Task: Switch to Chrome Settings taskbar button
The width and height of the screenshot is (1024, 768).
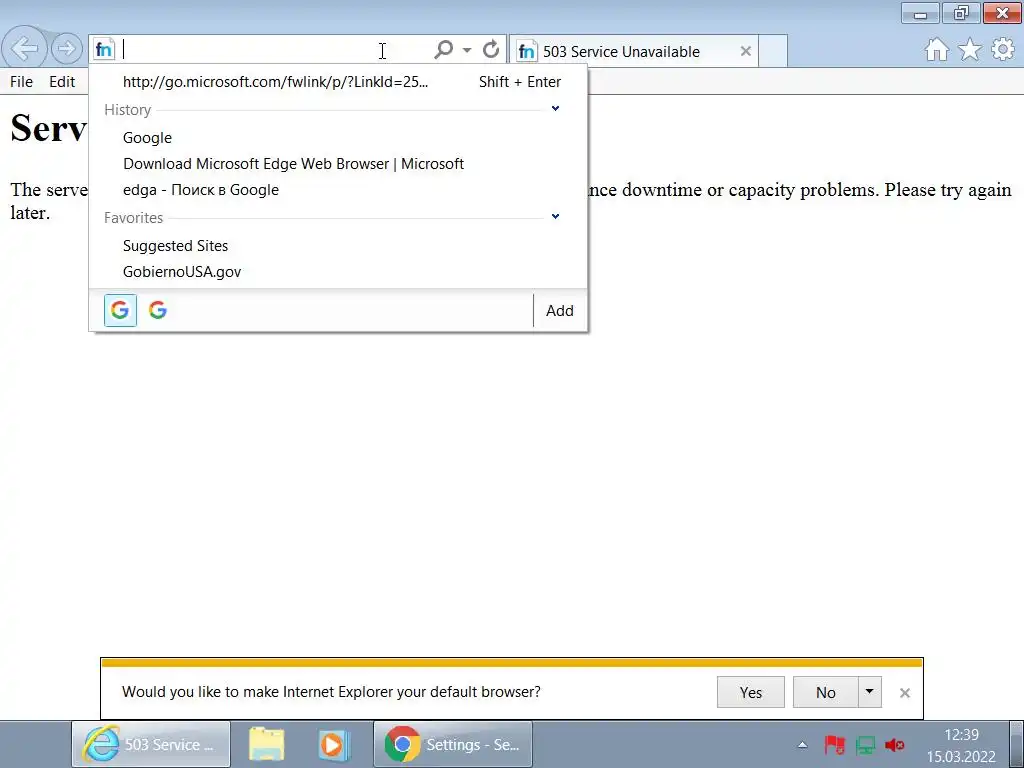Action: click(453, 744)
